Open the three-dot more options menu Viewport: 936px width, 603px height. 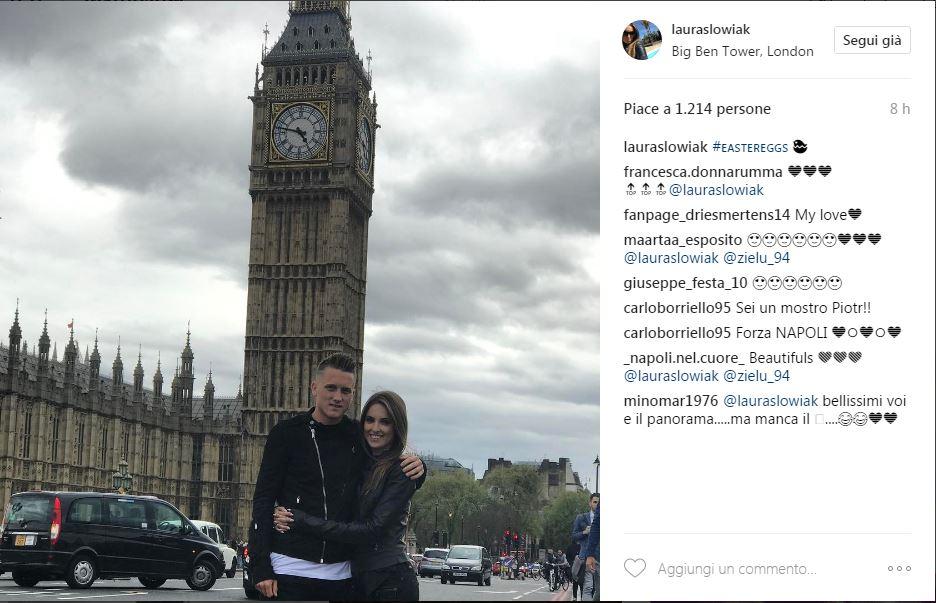(x=899, y=568)
